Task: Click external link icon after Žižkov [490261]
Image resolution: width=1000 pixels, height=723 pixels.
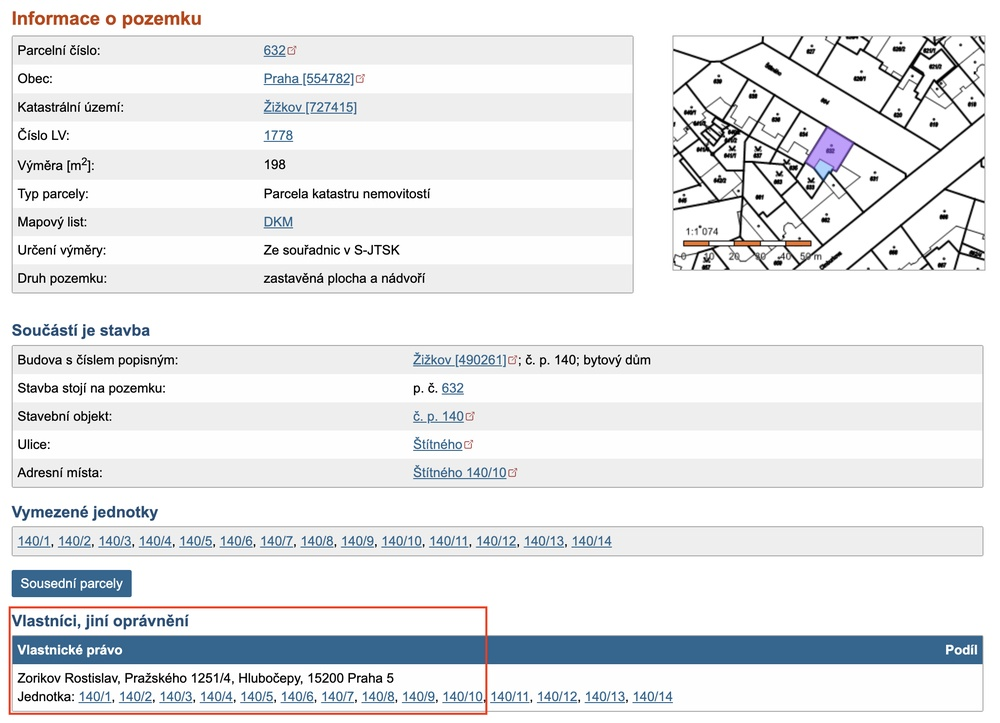Action: 513,360
